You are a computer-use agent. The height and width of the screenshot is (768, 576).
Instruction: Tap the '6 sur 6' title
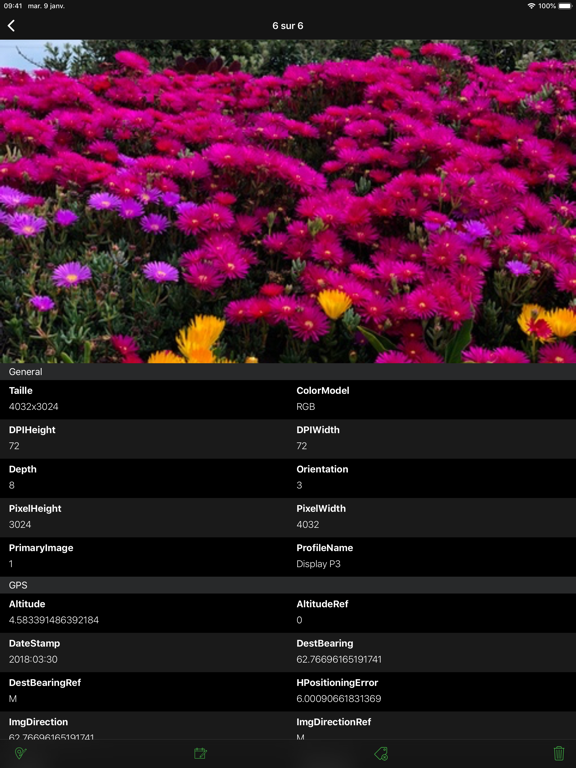(x=288, y=25)
